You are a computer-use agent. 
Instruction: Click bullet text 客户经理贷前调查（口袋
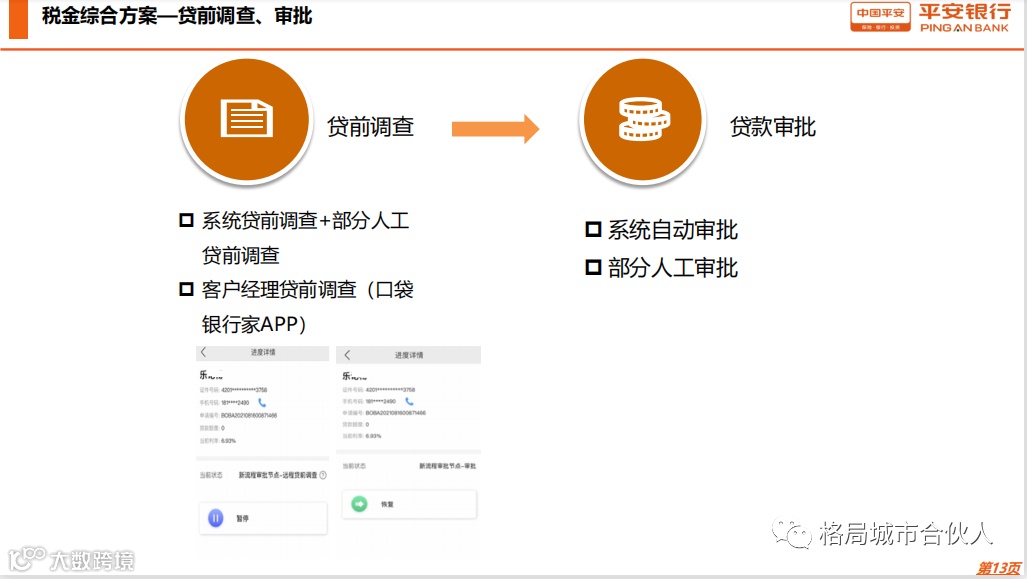click(308, 290)
